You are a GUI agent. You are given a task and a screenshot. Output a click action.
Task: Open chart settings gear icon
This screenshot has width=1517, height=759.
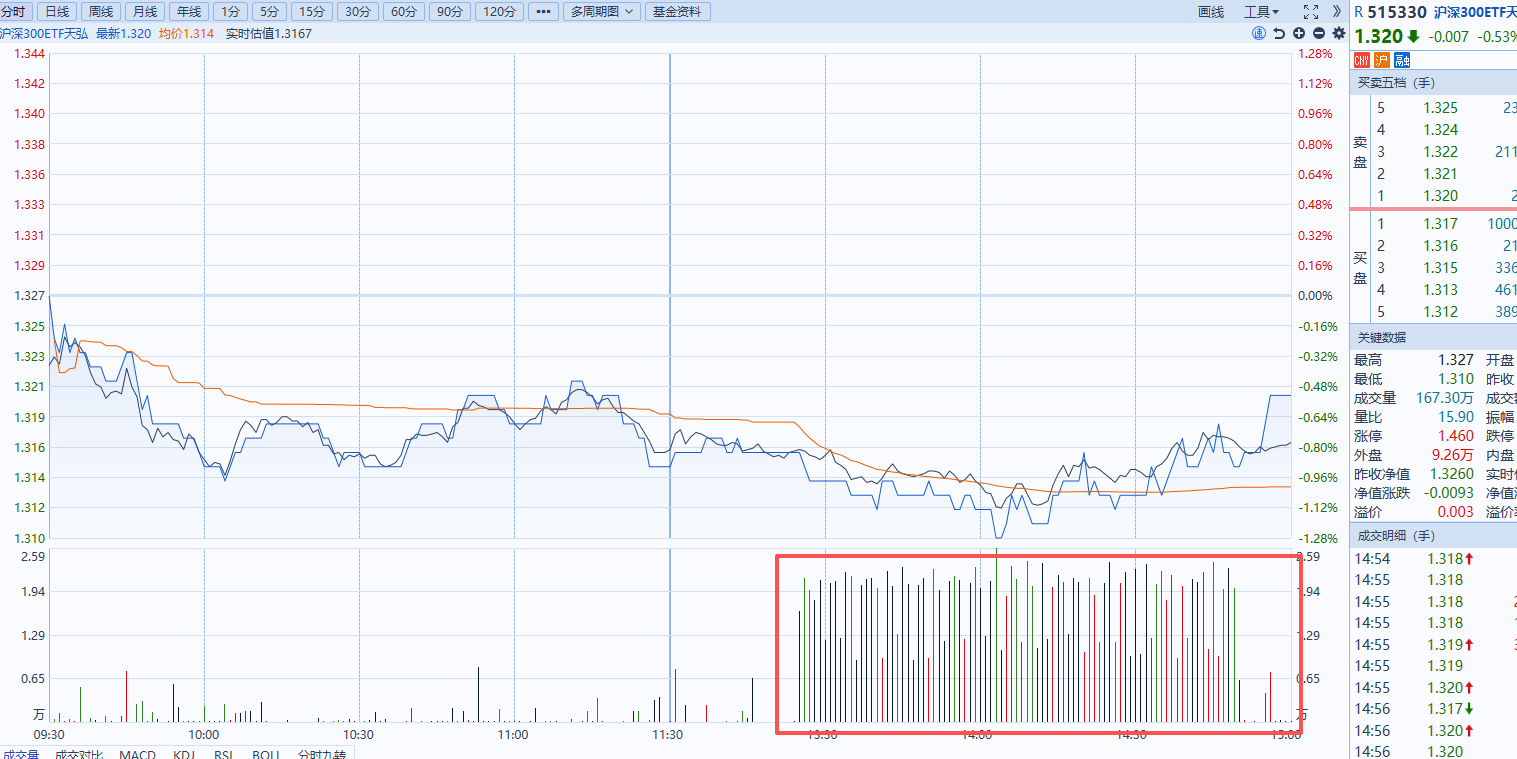coord(1339,33)
